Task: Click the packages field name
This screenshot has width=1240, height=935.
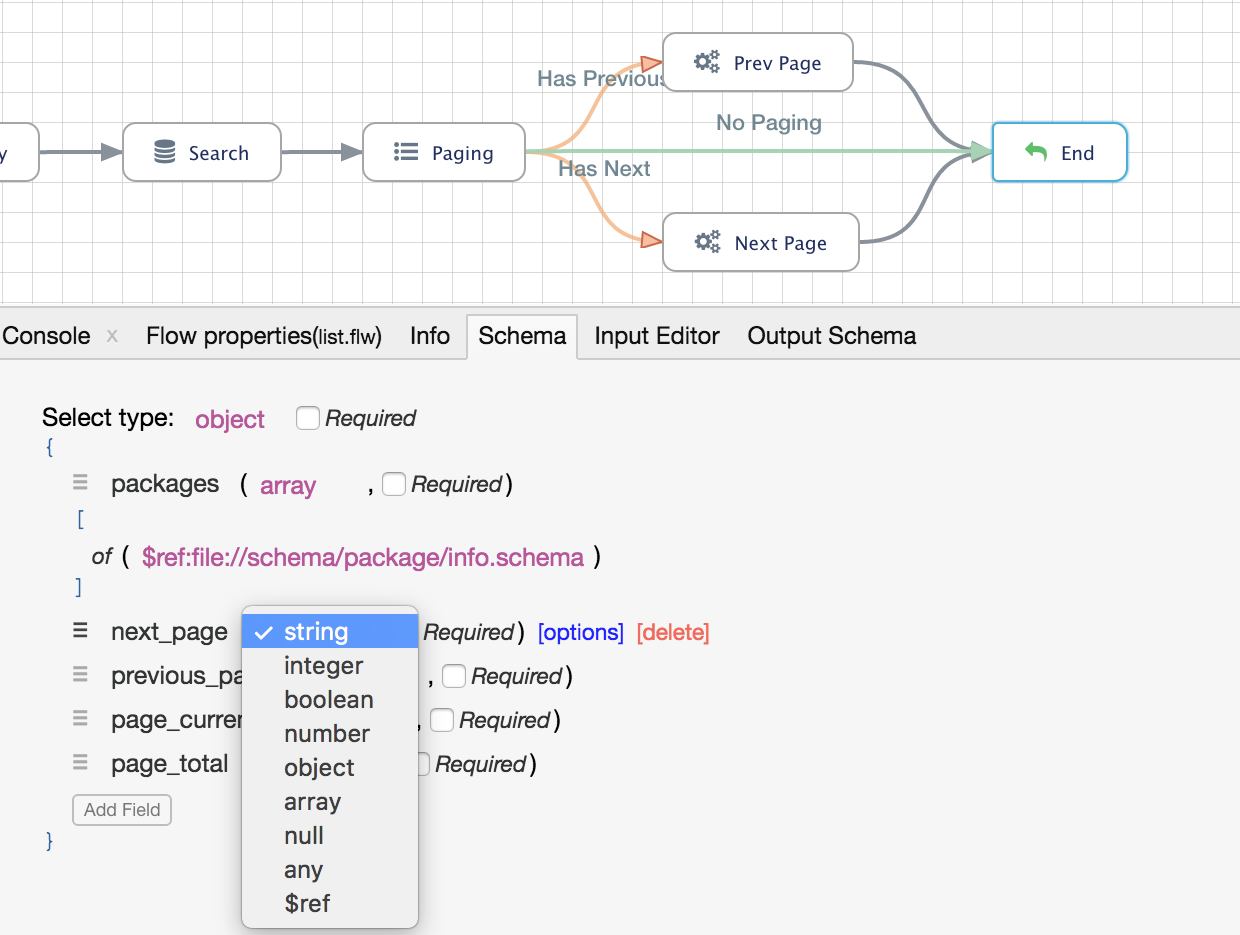Action: [165, 484]
